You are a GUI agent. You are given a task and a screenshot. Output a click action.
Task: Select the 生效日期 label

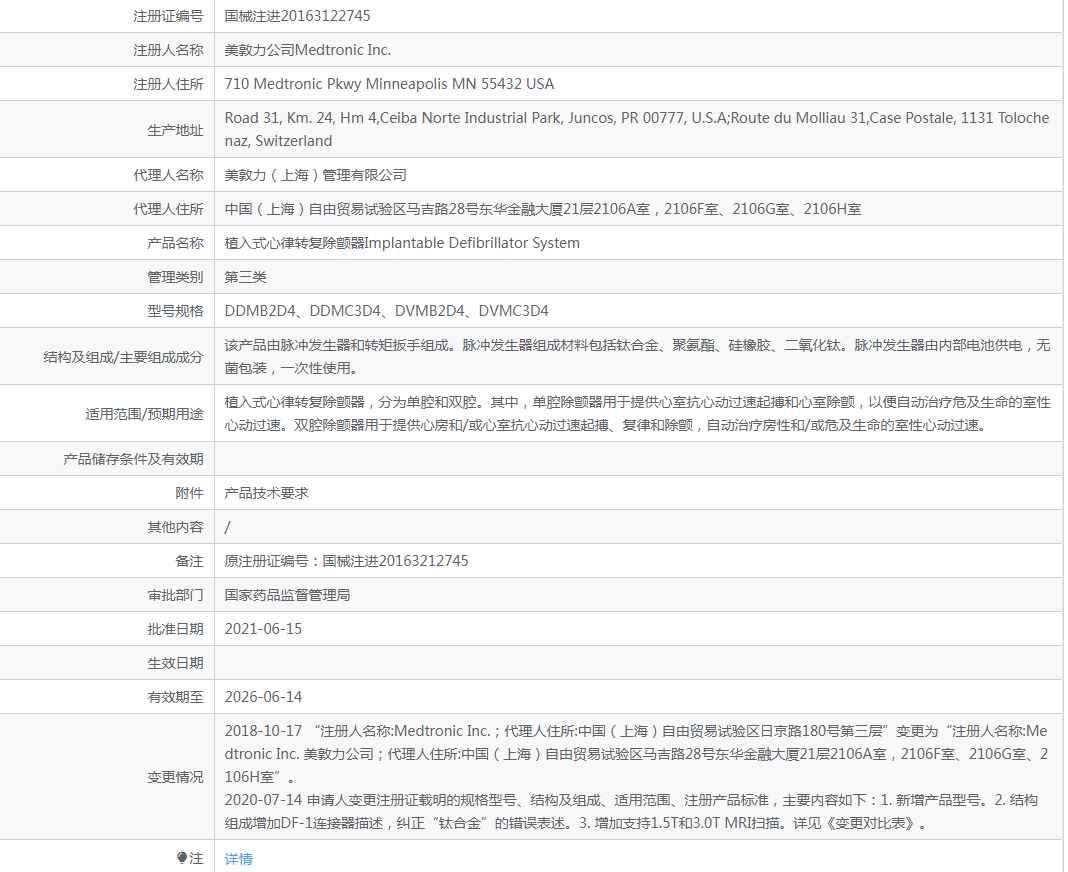point(175,664)
